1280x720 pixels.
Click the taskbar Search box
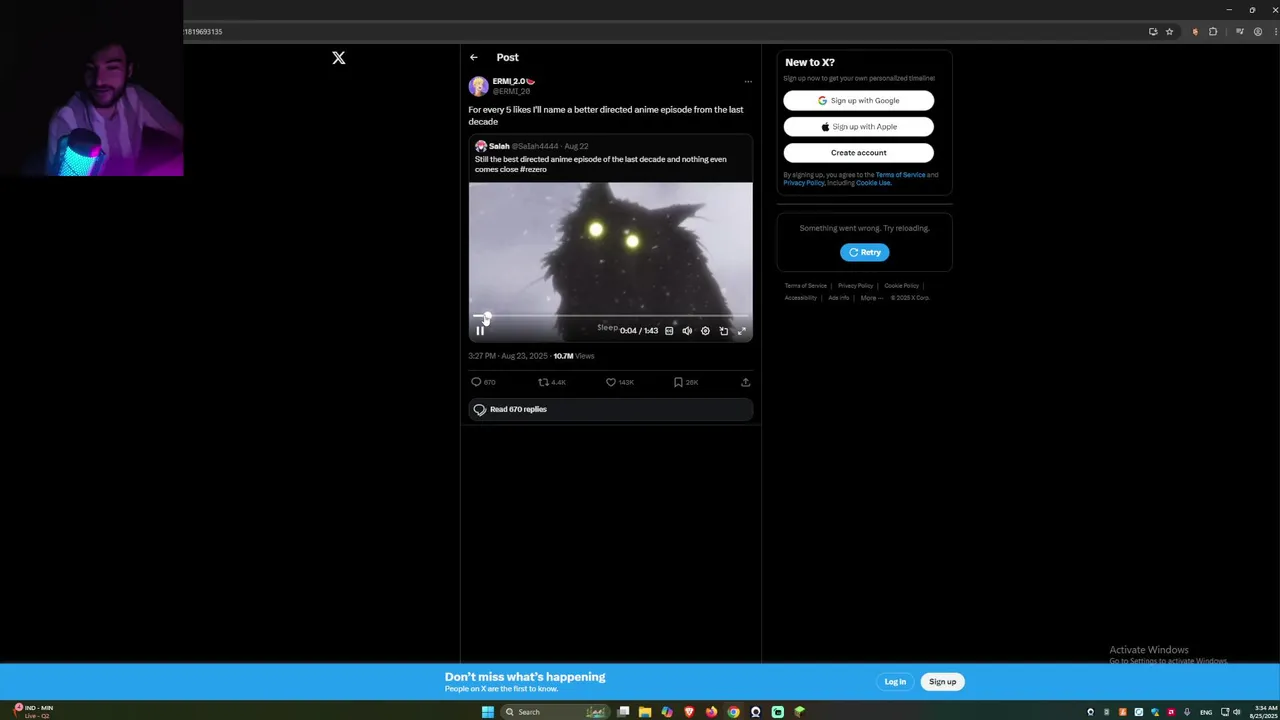click(556, 712)
